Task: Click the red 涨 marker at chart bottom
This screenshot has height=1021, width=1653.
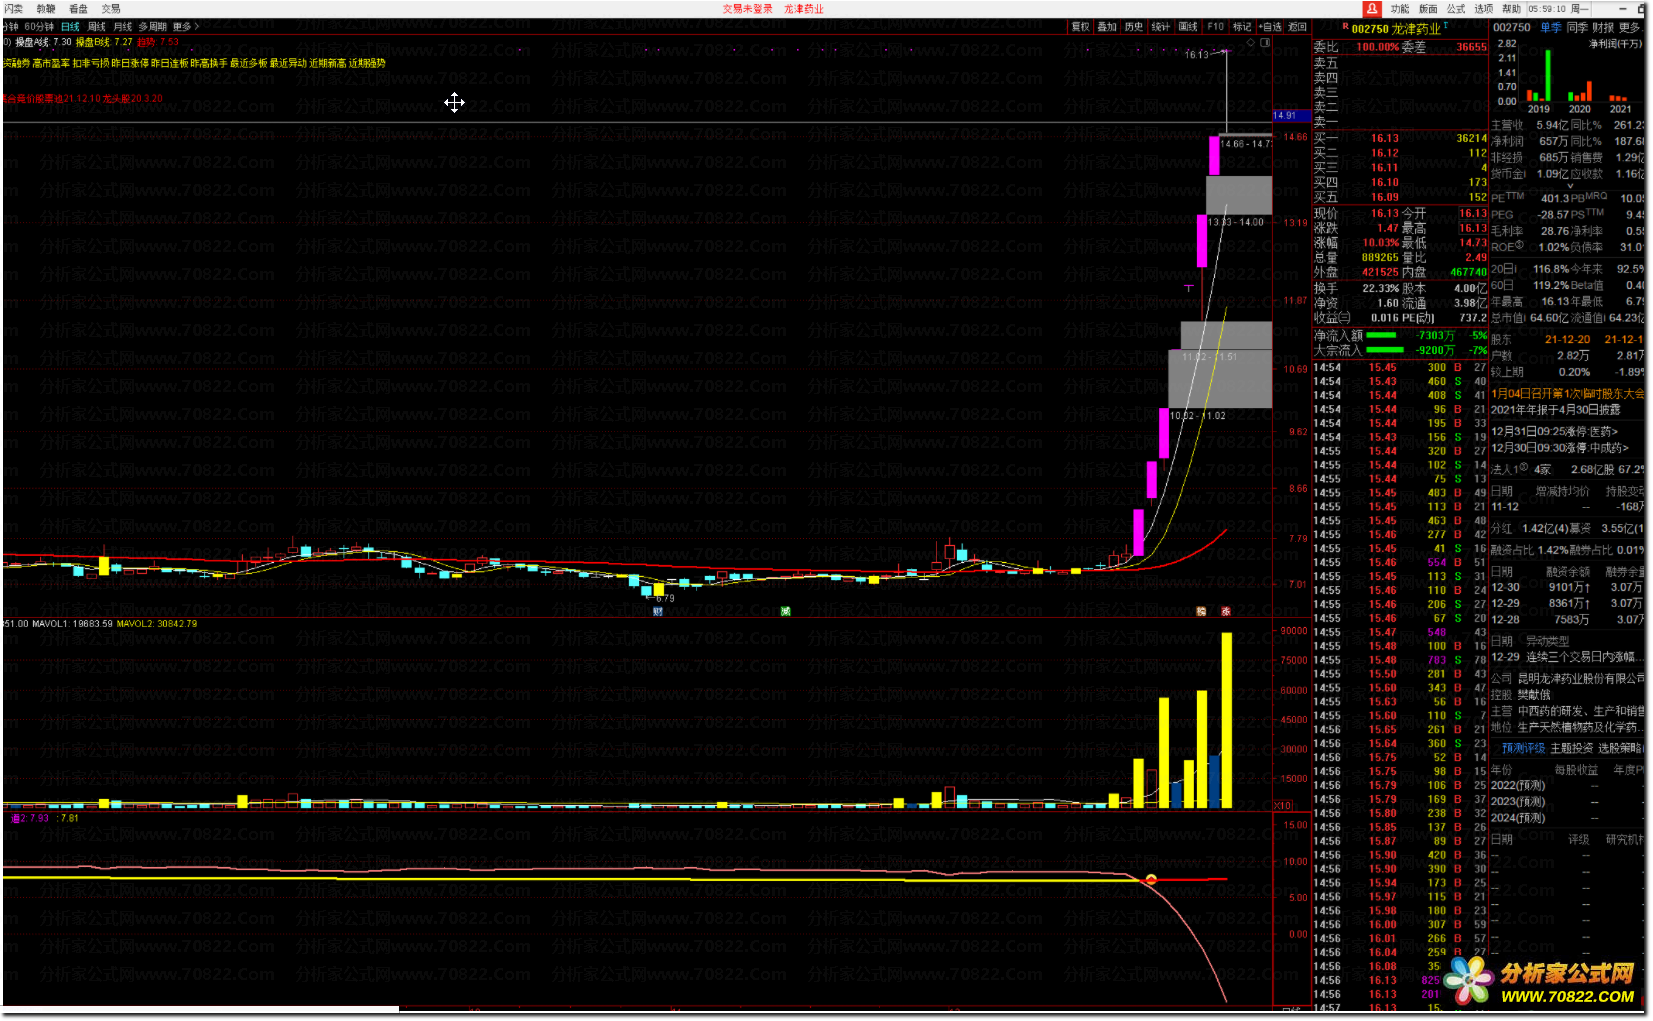Action: coord(1226,610)
